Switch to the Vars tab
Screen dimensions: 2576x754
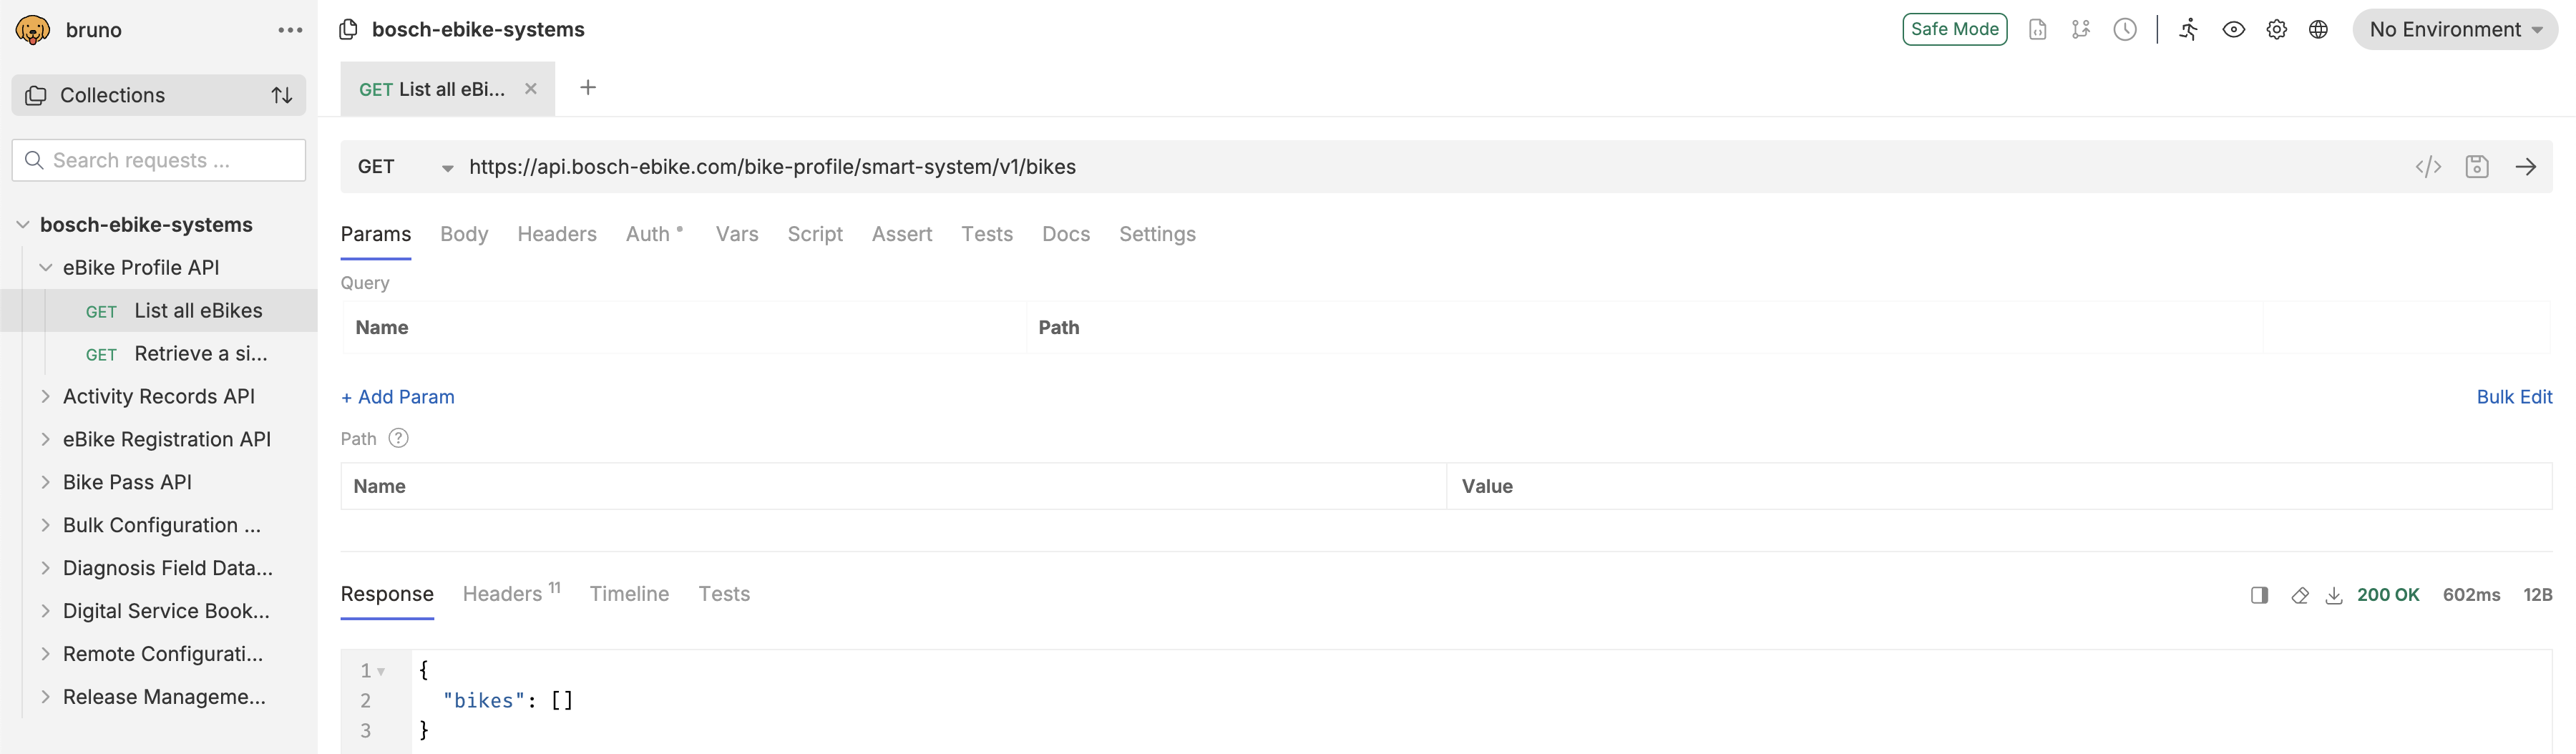[x=737, y=234]
